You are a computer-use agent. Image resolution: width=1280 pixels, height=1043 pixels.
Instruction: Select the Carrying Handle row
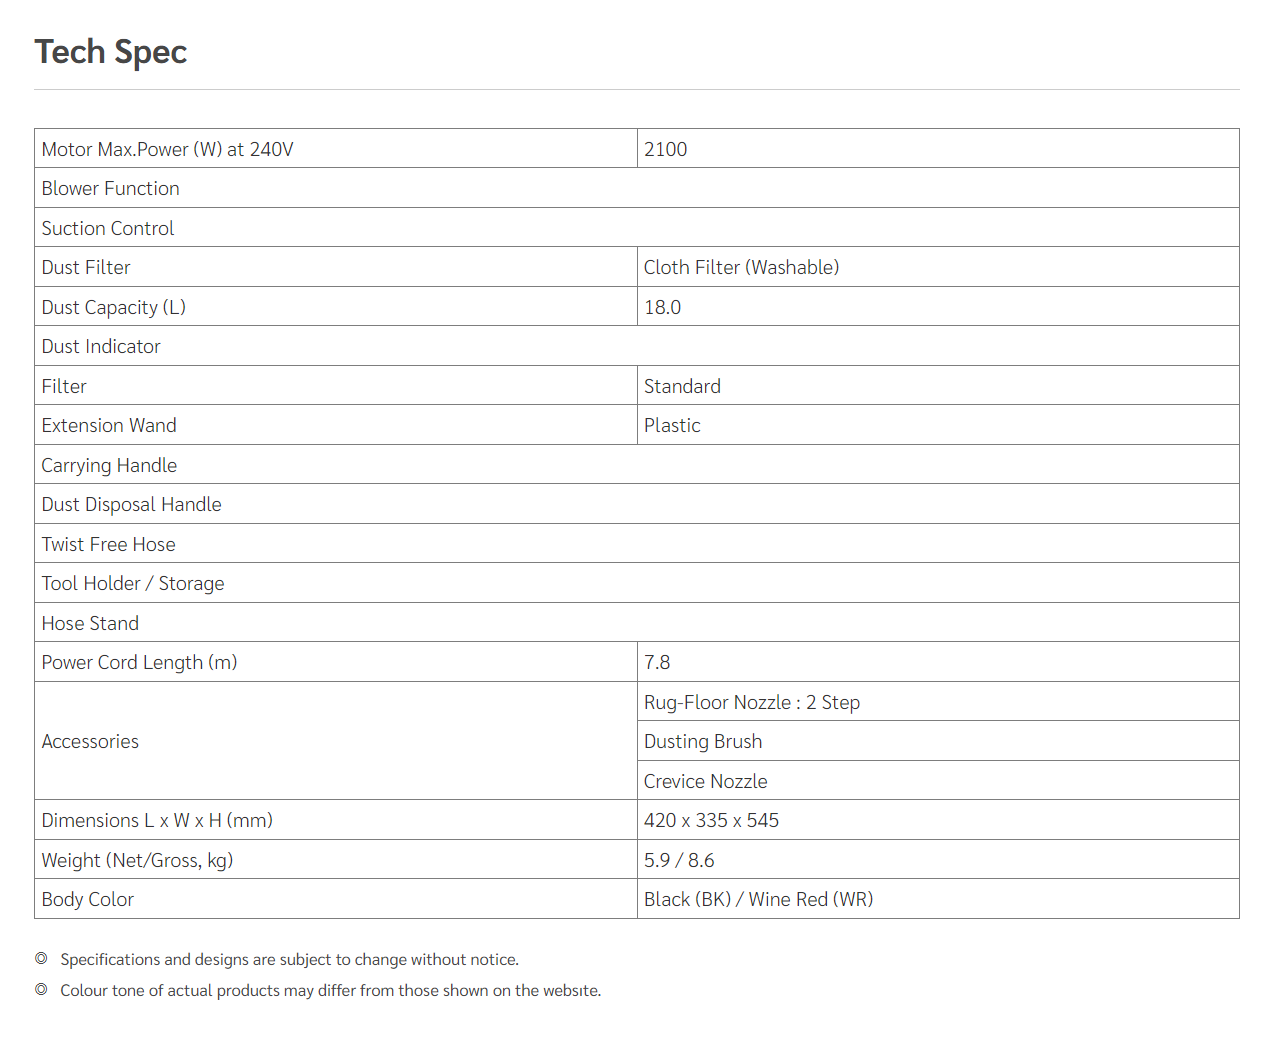point(637,465)
